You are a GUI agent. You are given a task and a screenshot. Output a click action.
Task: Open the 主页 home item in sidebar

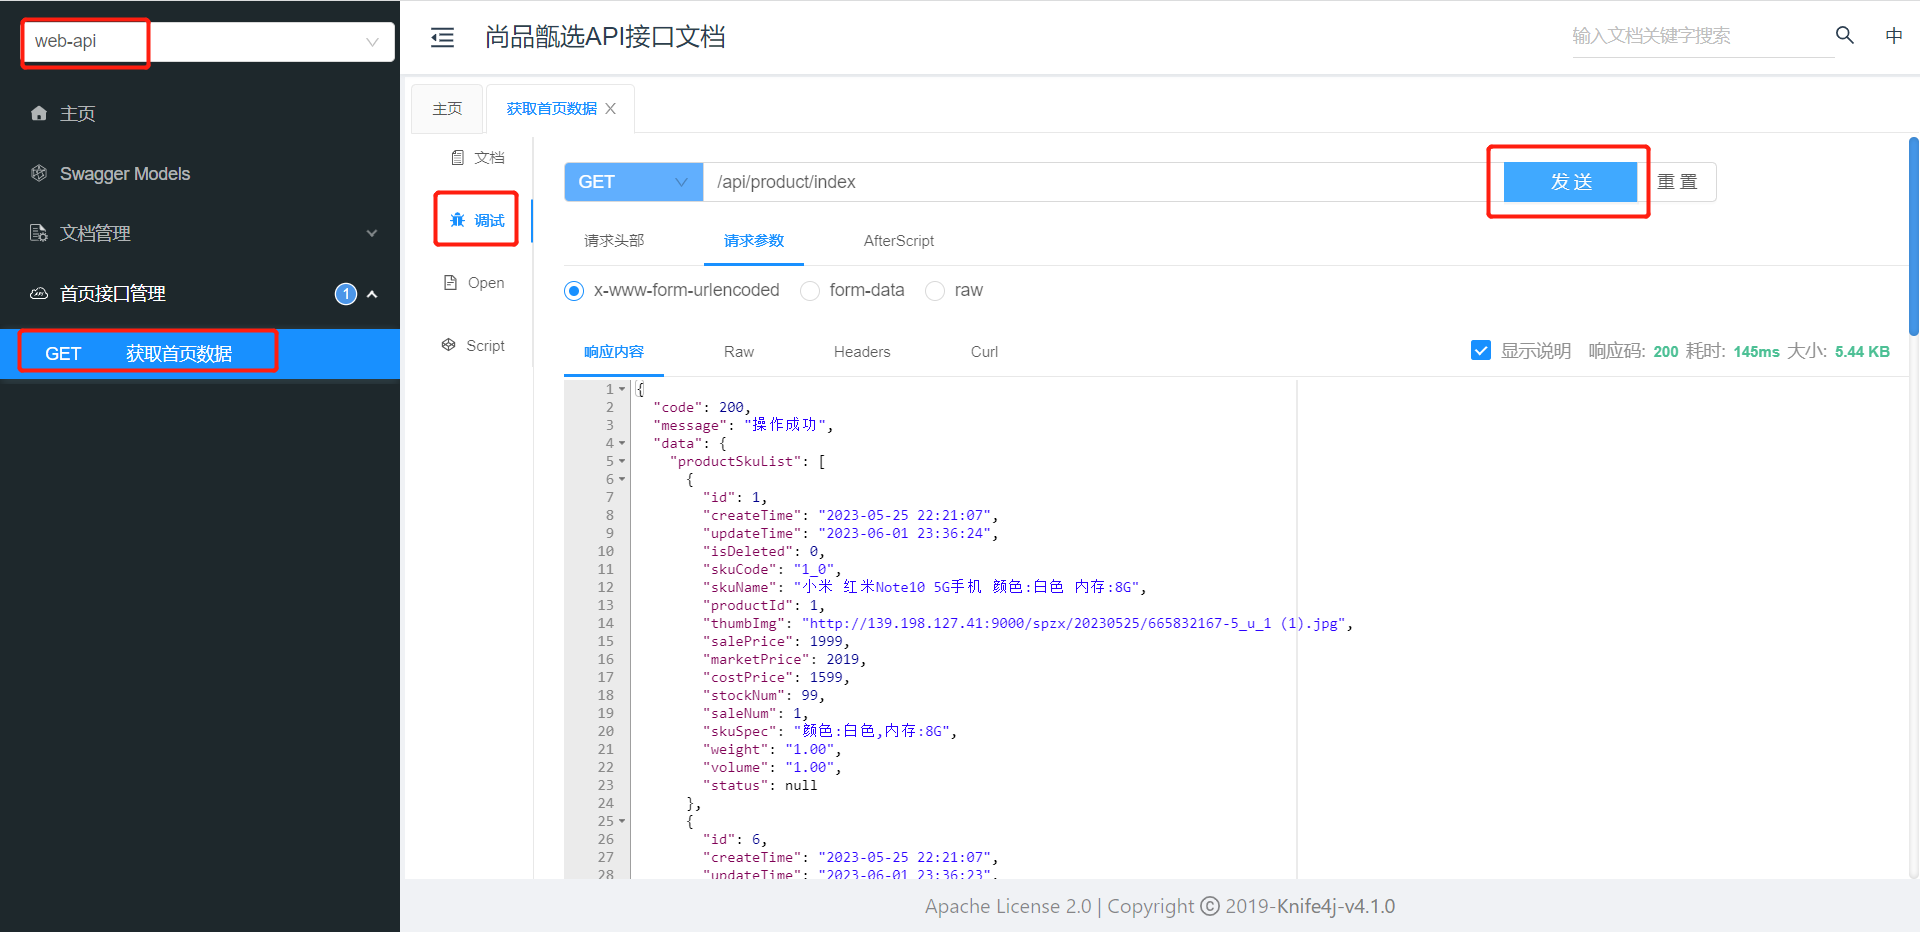point(77,114)
